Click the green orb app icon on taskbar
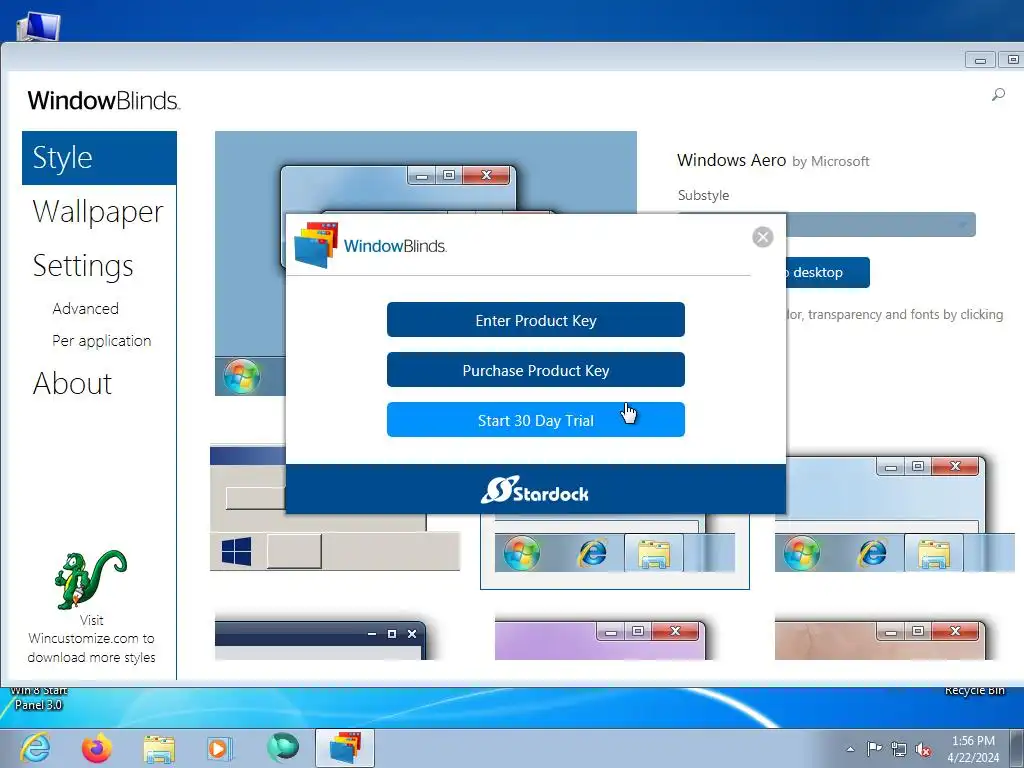This screenshot has width=1024, height=768. [x=282, y=748]
